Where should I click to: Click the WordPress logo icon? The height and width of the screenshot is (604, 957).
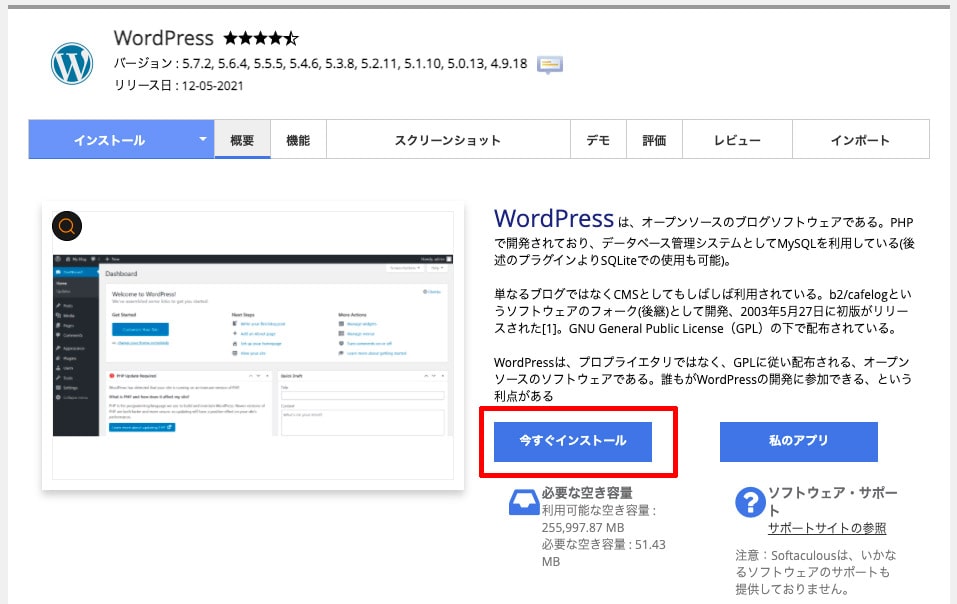coord(72,63)
